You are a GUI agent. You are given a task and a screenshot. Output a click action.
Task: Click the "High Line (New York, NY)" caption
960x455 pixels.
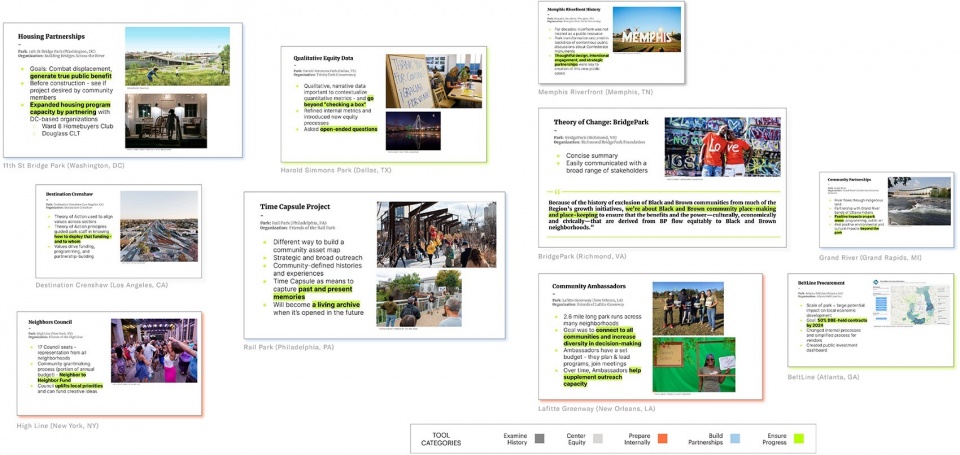click(x=58, y=426)
